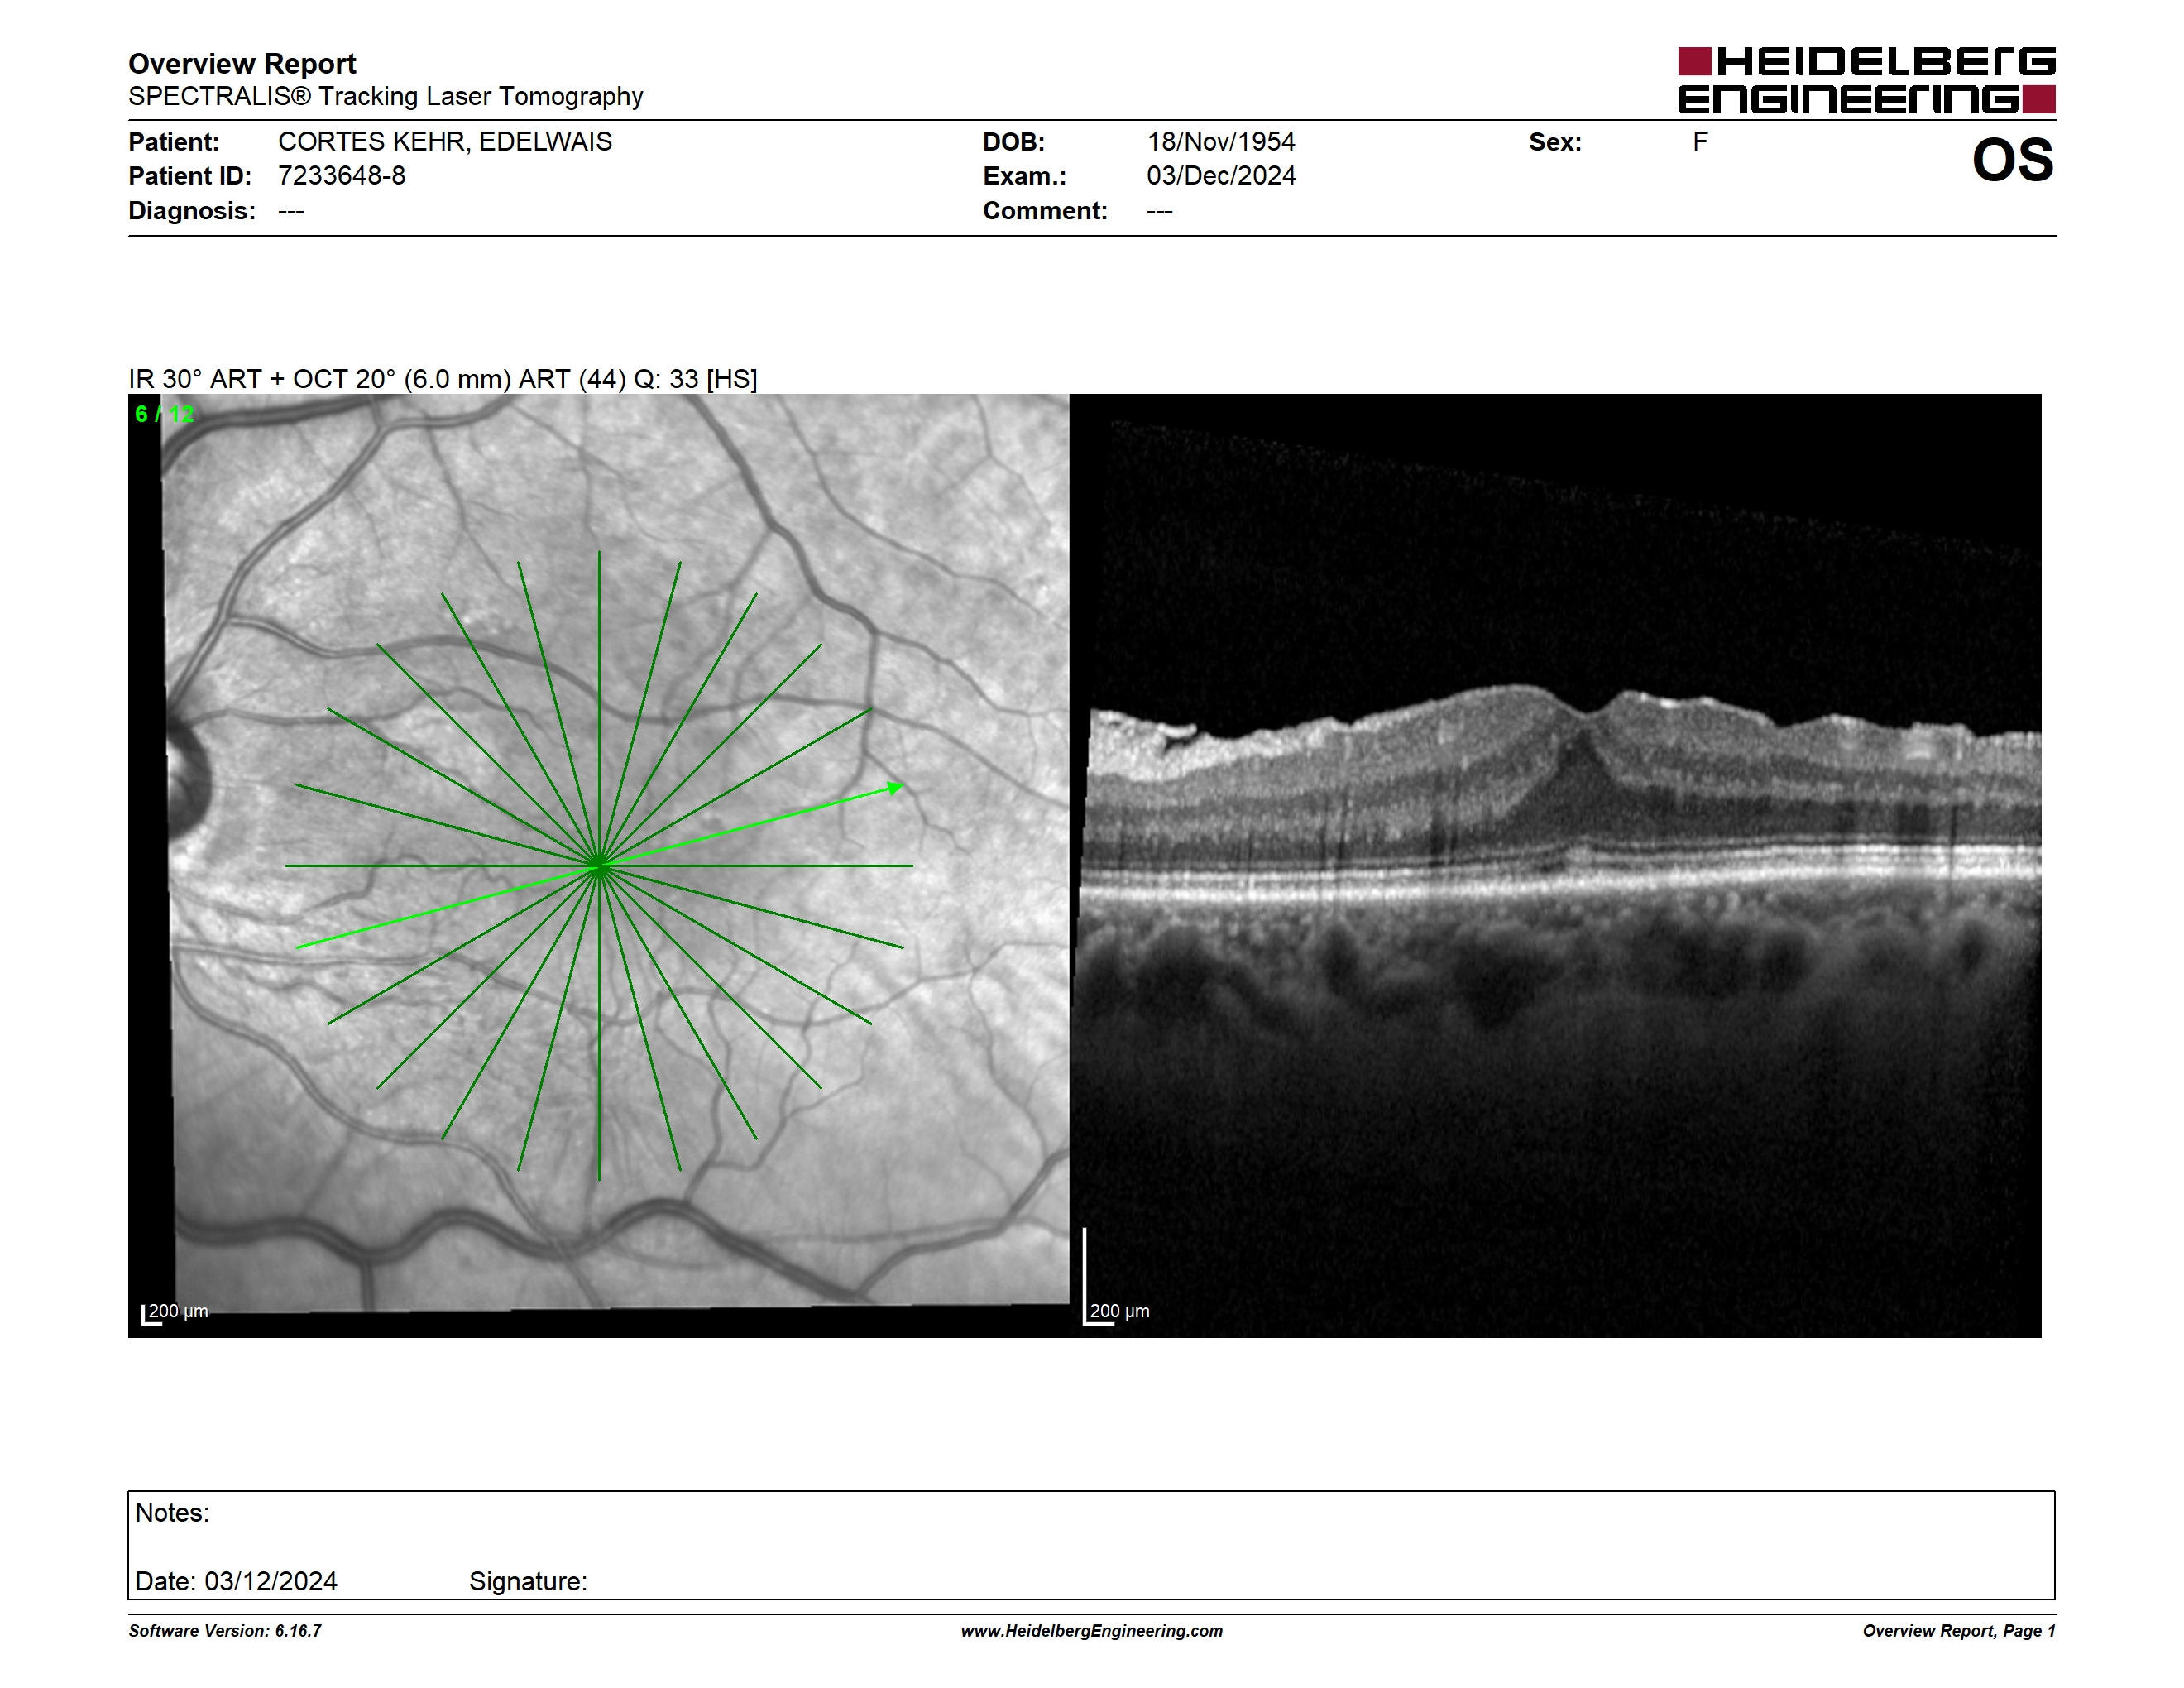The image size is (2184, 1688).
Task: Click the 'Exam.:' label
Action: 1024,176
